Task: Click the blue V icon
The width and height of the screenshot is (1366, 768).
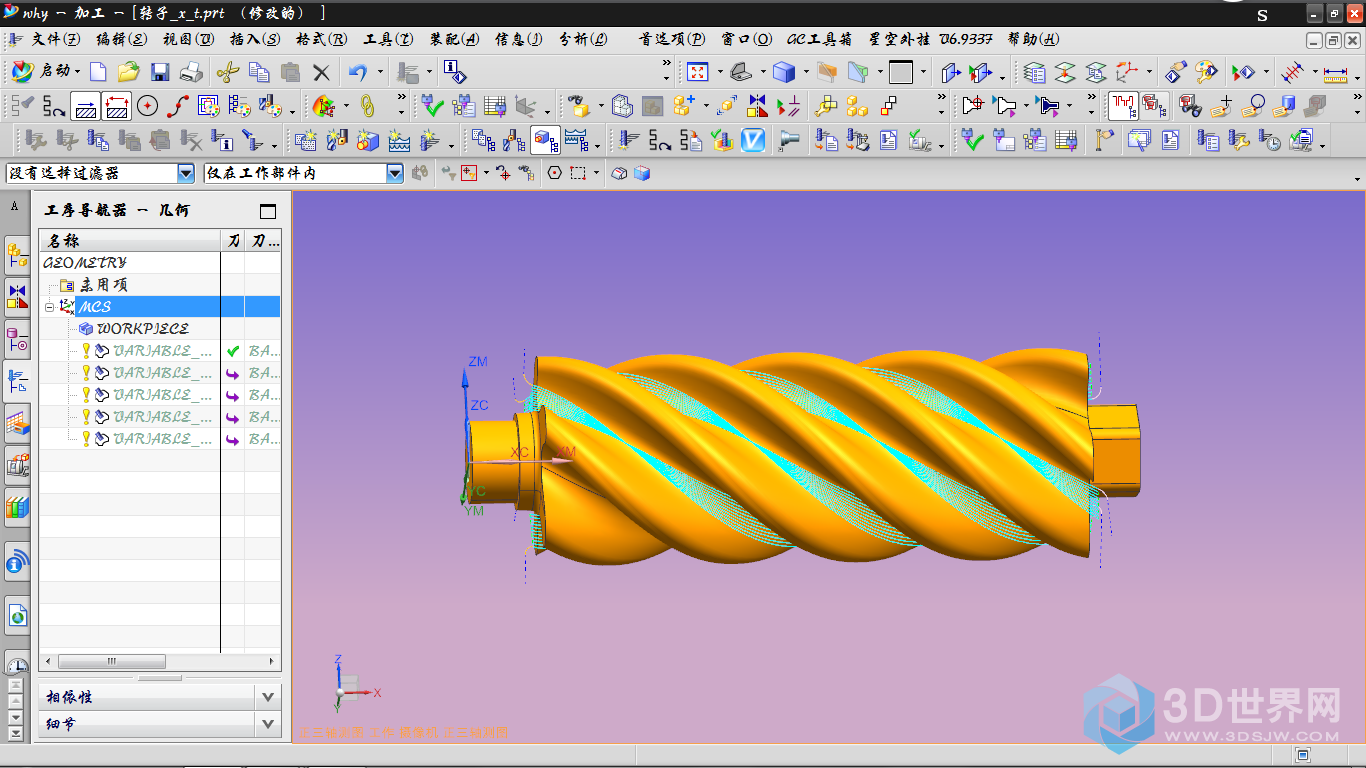Action: coord(753,140)
